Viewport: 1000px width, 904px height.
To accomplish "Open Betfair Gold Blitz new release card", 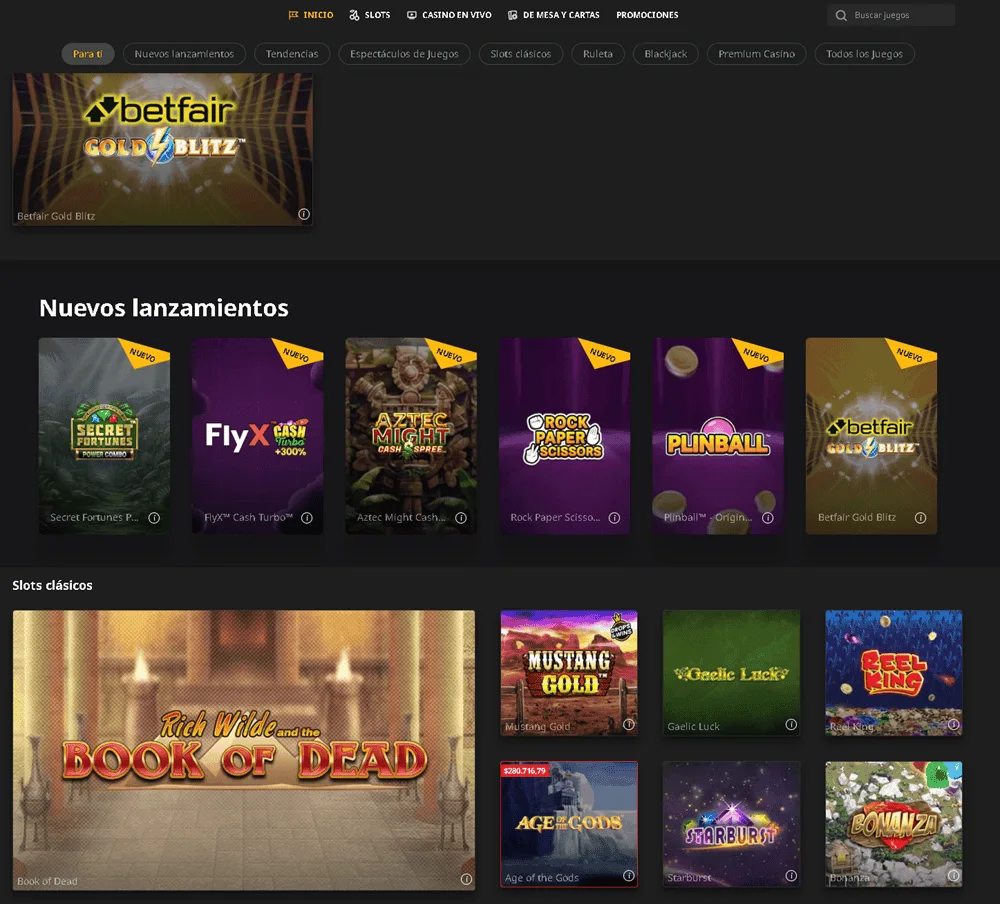I will [871, 436].
